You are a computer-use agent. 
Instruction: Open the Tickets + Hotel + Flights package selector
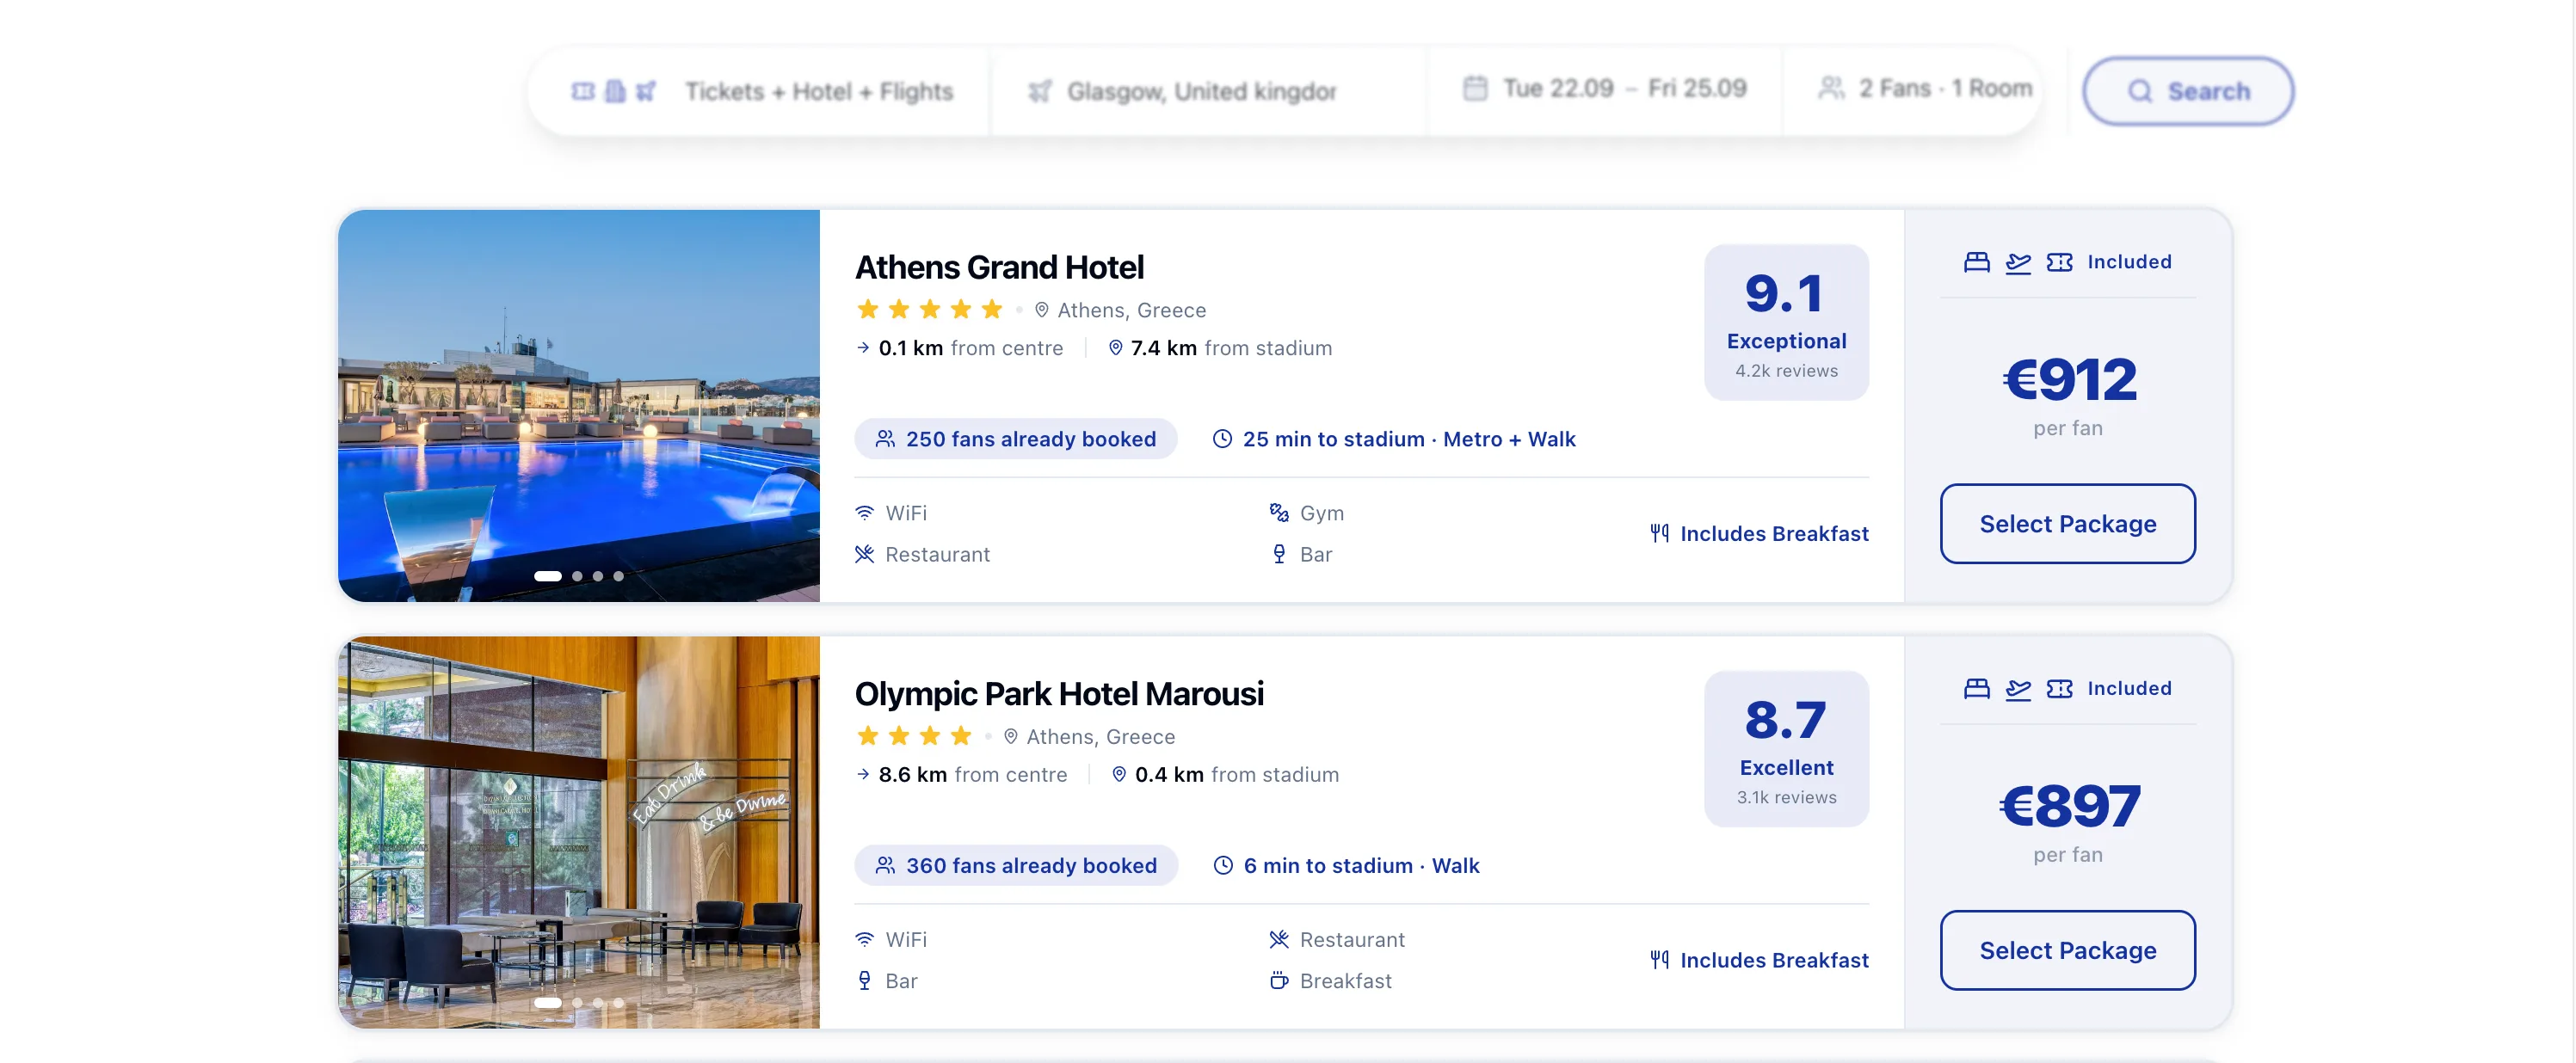(763, 91)
